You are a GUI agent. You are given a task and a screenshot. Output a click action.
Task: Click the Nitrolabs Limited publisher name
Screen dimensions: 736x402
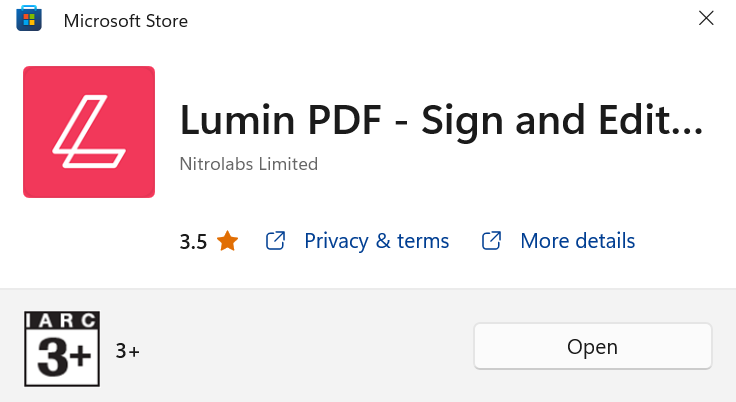coord(249,164)
